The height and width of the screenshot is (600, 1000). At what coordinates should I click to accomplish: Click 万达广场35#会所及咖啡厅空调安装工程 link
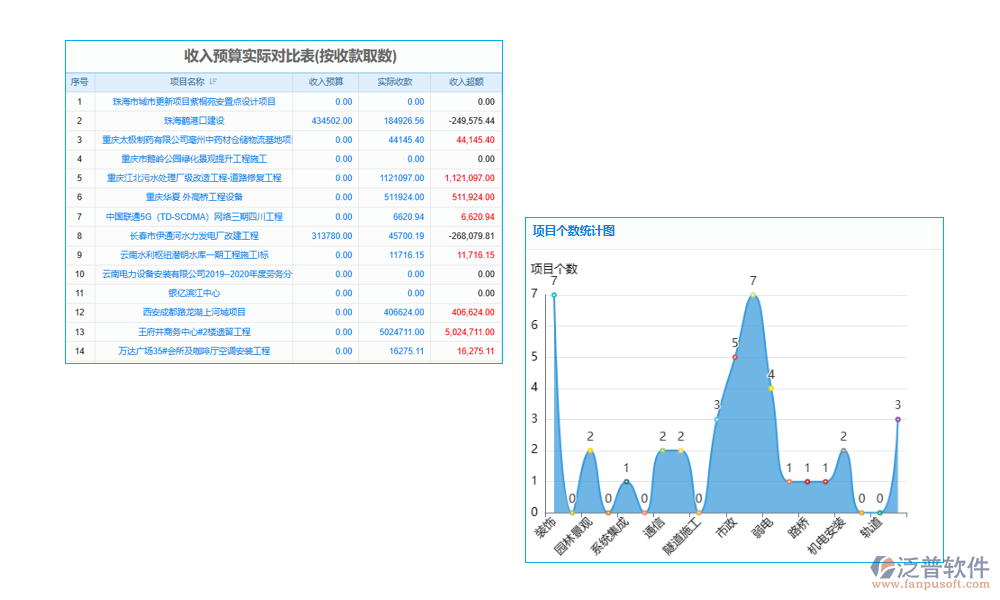194,351
